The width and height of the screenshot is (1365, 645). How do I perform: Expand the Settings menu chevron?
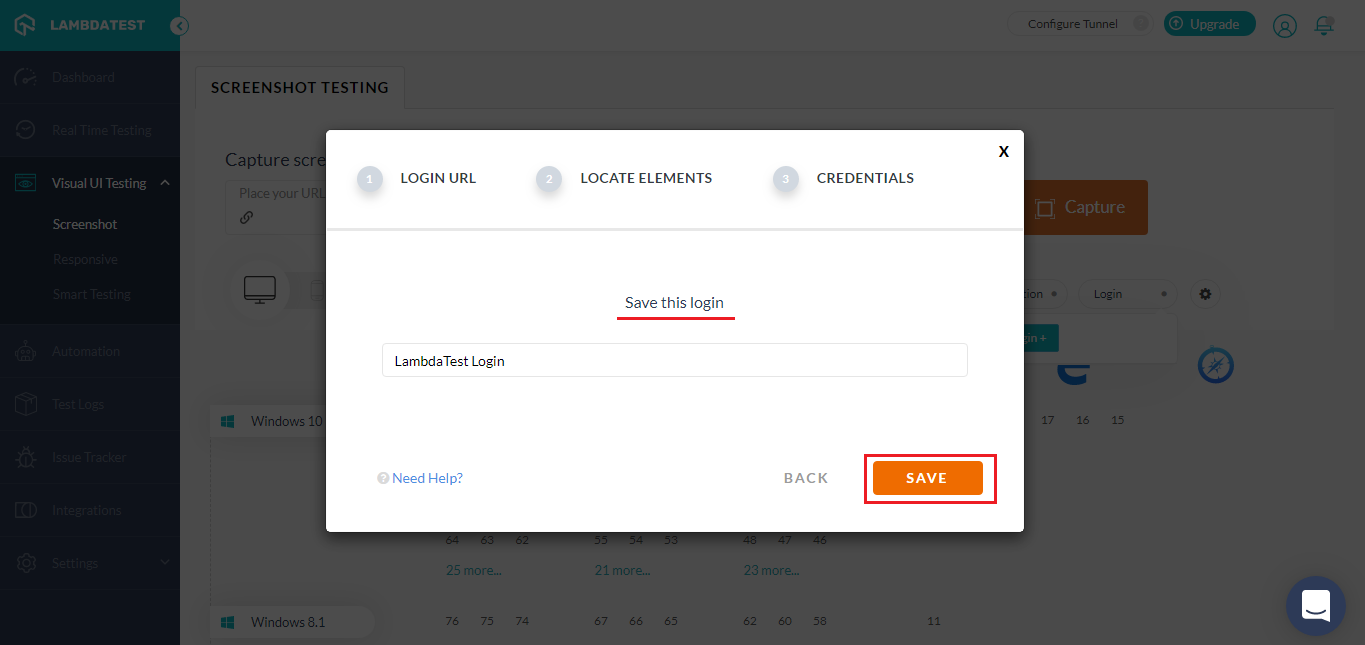(x=164, y=562)
